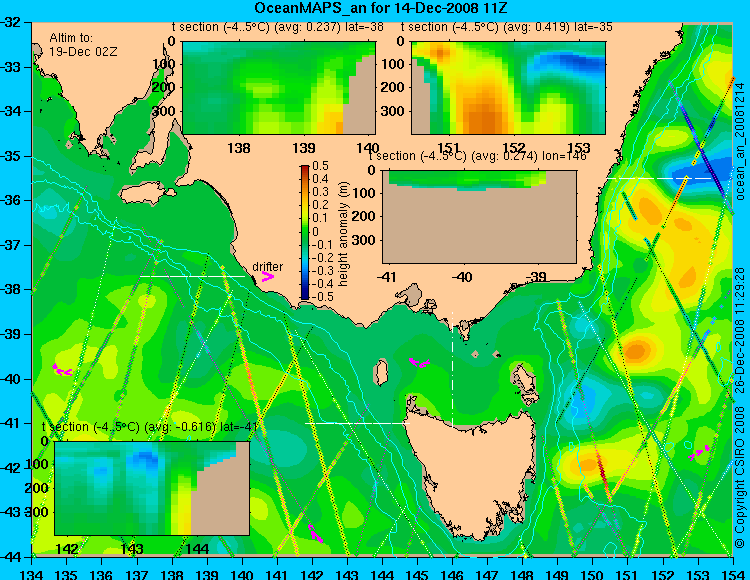Select the t section lat=-35 caption
Viewport: 750px width, 580px height.
click(507, 27)
